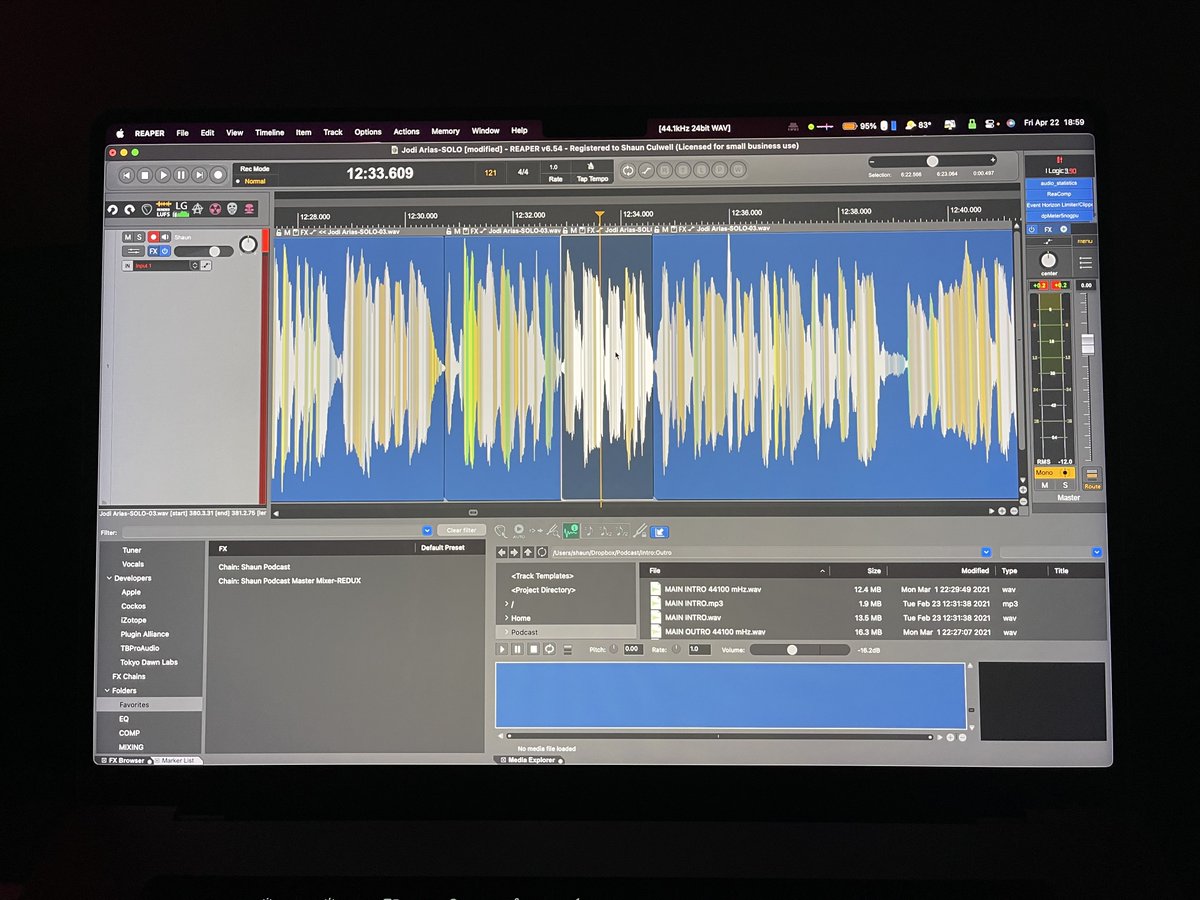Click the horizontal zoom slider above Selection
The image size is (1200, 900).
[932, 161]
